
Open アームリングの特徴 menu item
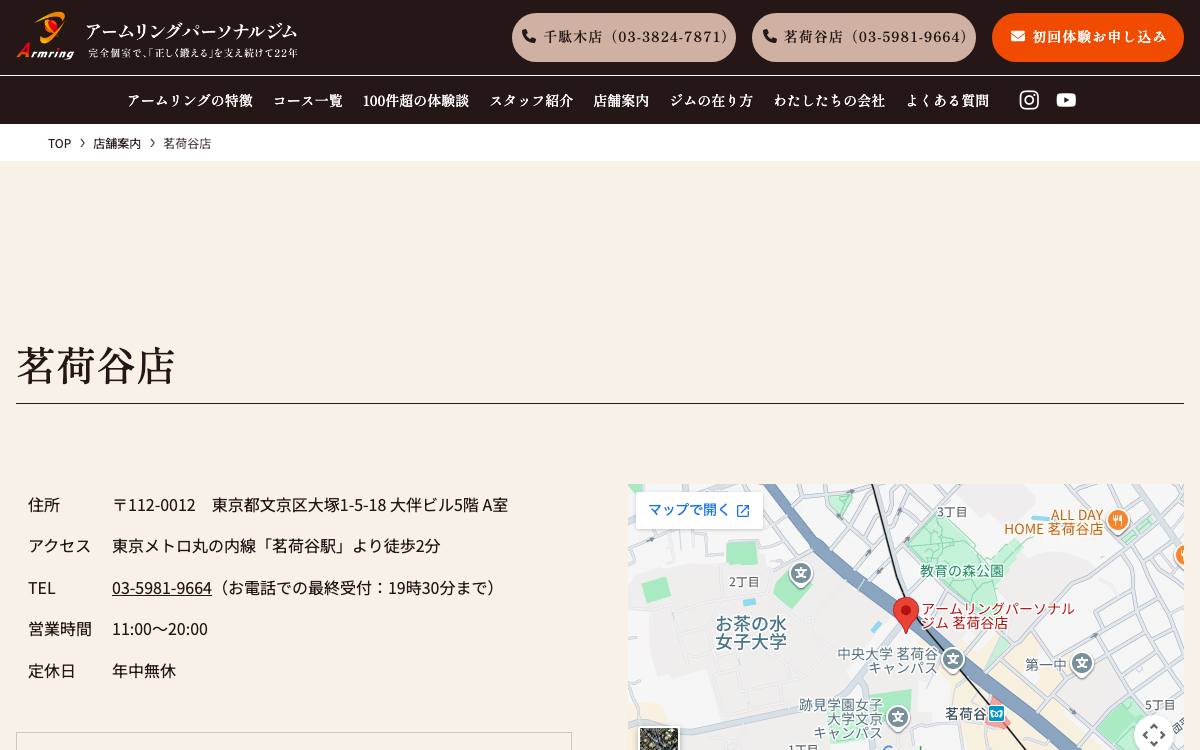coord(190,100)
